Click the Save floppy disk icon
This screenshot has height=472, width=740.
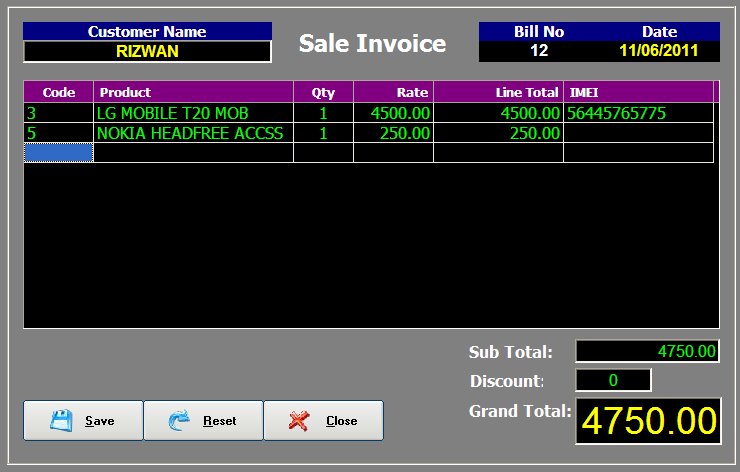tap(62, 421)
